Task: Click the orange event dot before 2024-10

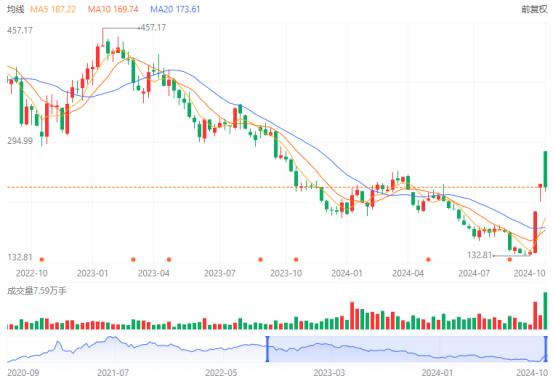Action: click(x=509, y=260)
